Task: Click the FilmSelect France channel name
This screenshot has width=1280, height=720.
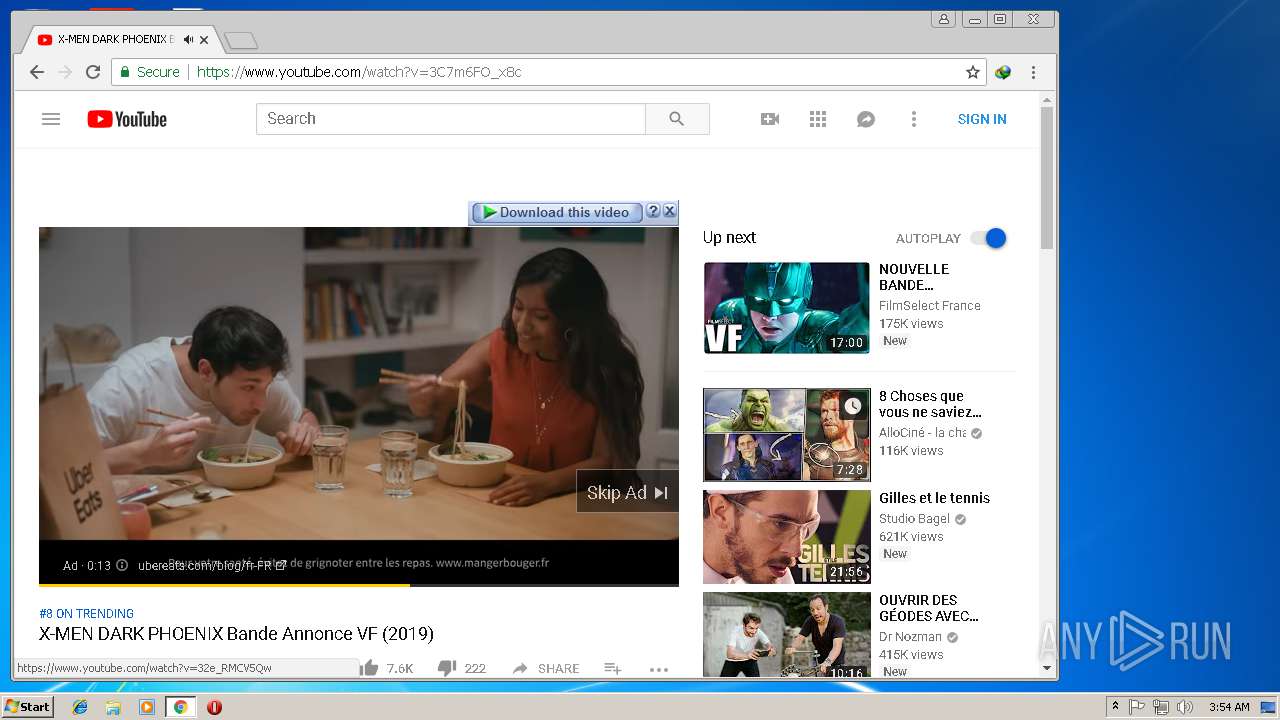Action: 929,306
